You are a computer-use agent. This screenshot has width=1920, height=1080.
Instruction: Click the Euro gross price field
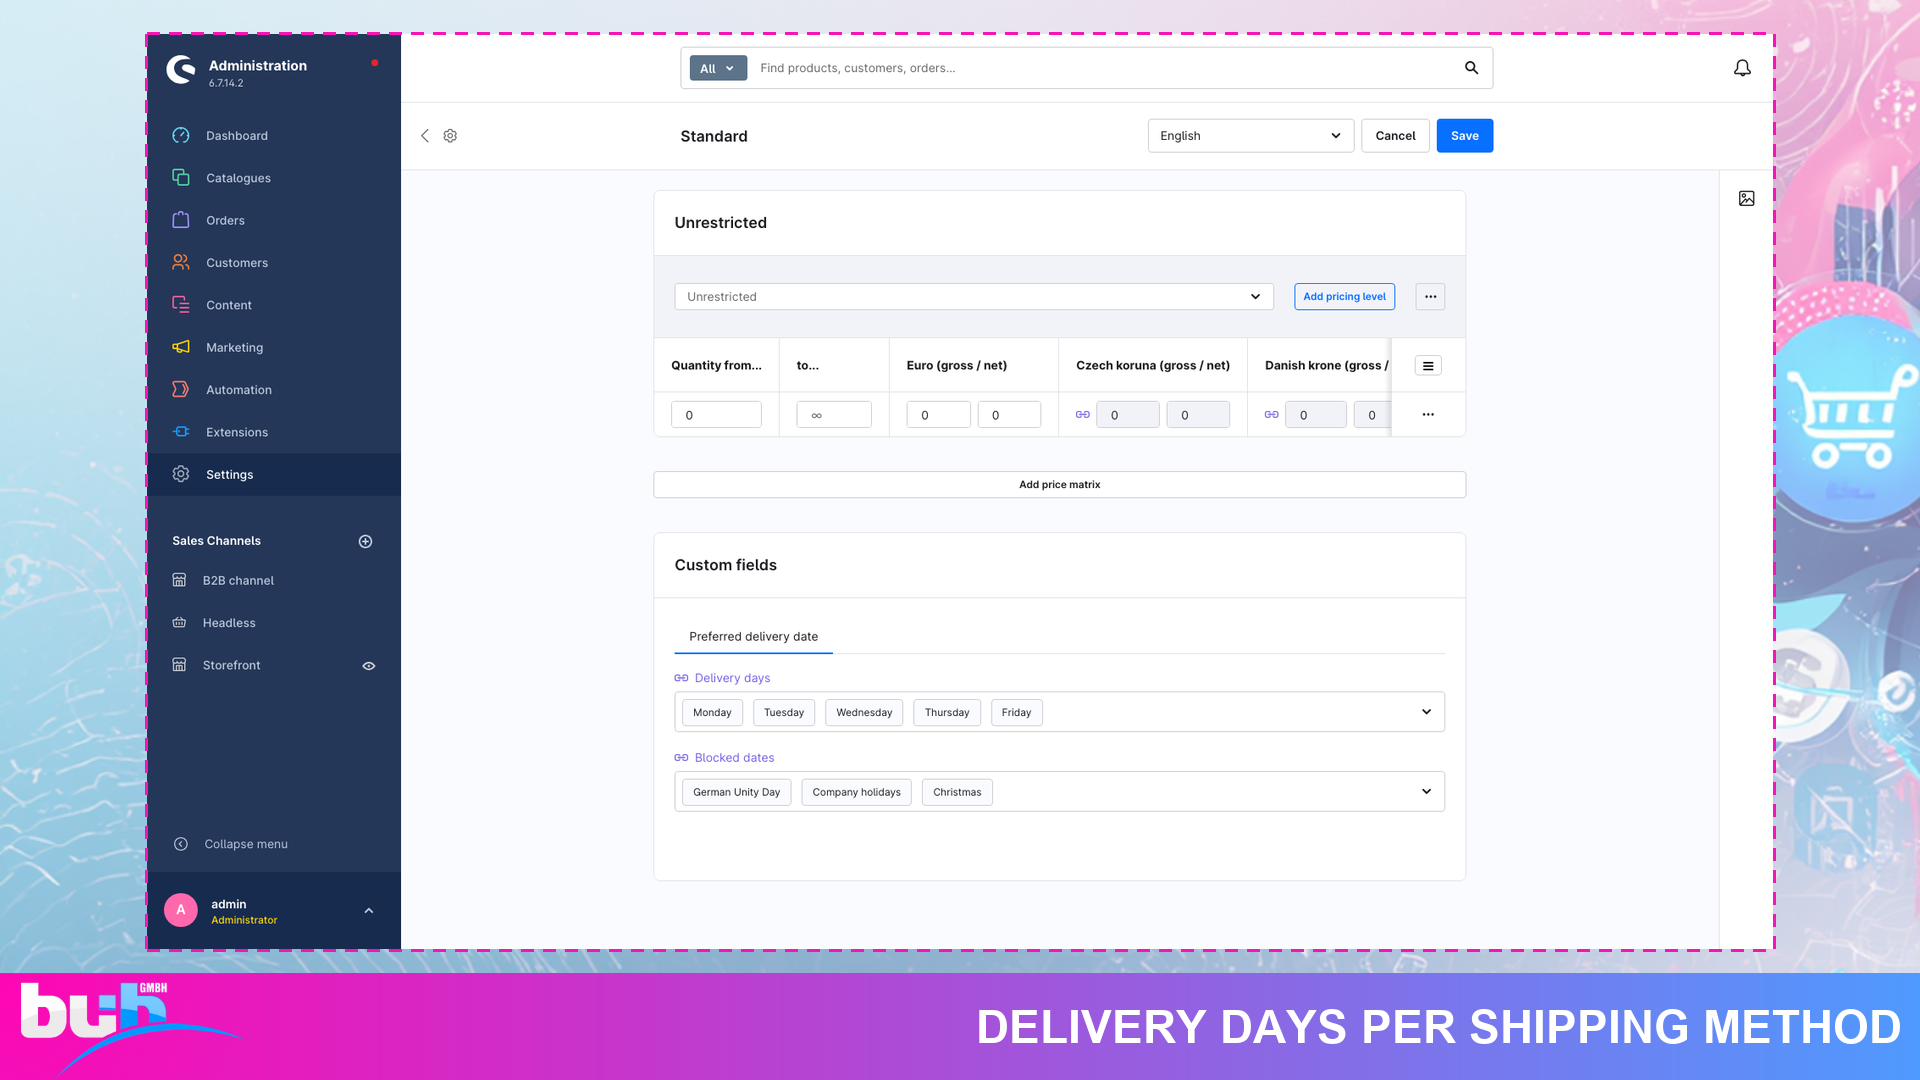pyautogui.click(x=938, y=415)
